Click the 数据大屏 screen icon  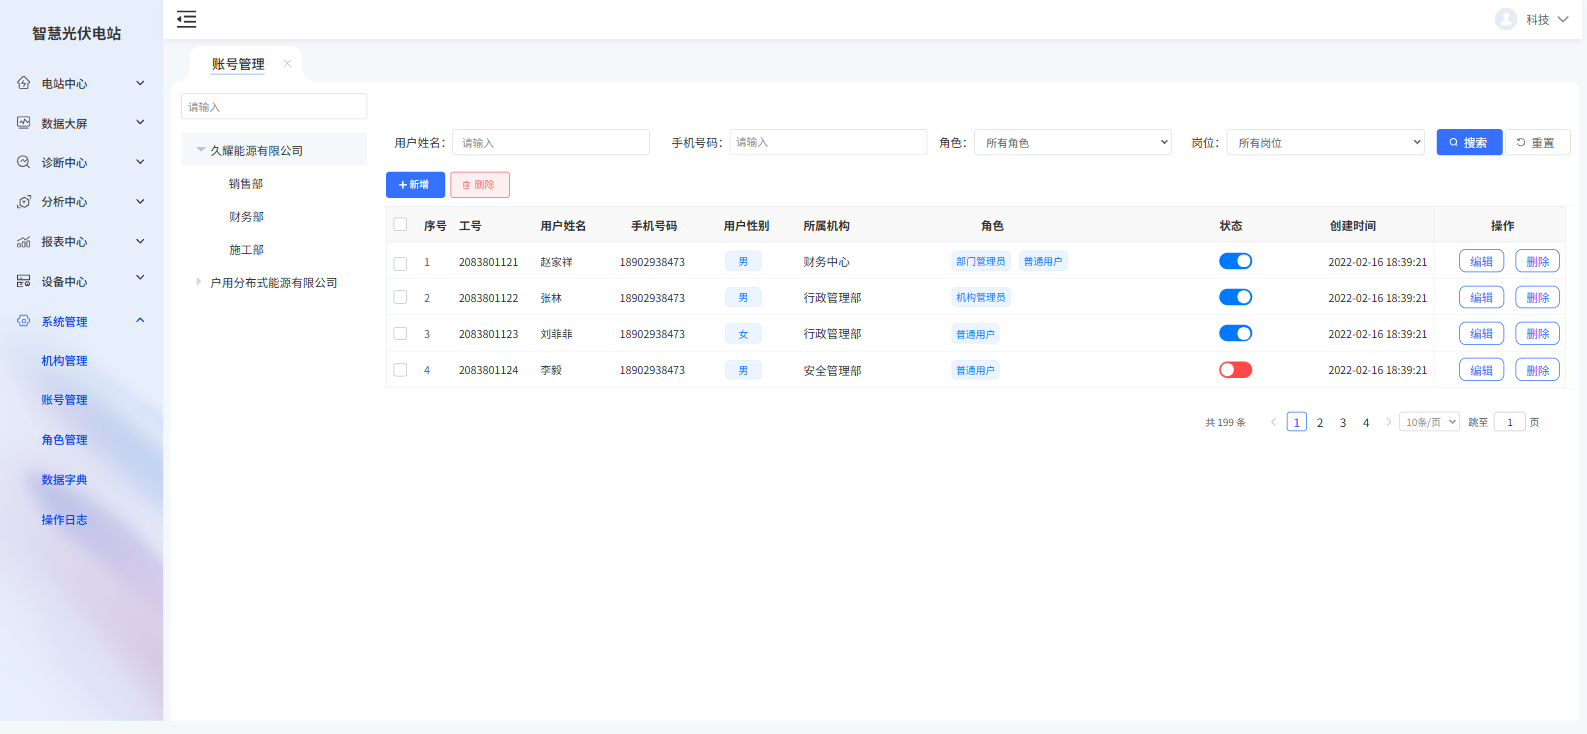23,123
